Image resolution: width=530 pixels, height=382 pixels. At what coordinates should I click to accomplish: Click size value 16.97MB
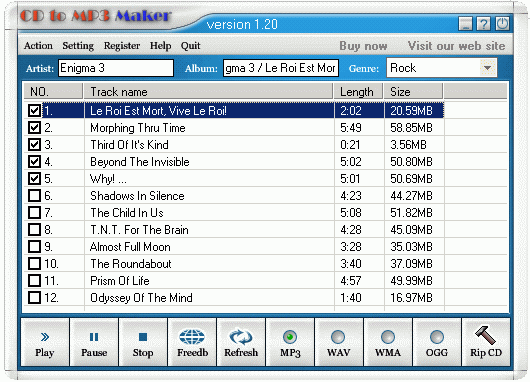(x=411, y=297)
